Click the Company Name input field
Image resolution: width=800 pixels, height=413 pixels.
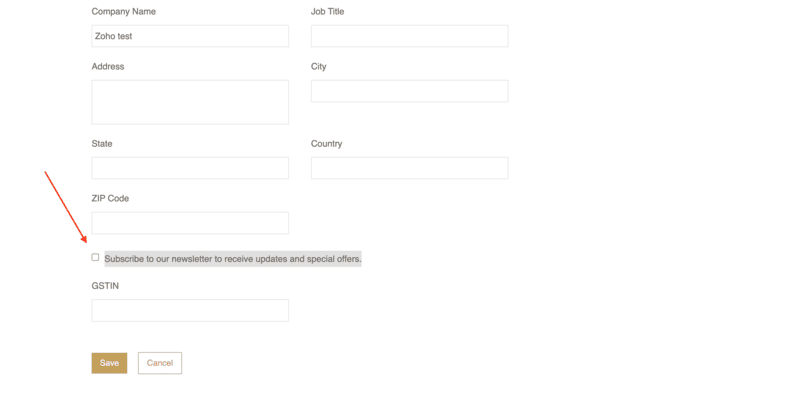tap(190, 36)
